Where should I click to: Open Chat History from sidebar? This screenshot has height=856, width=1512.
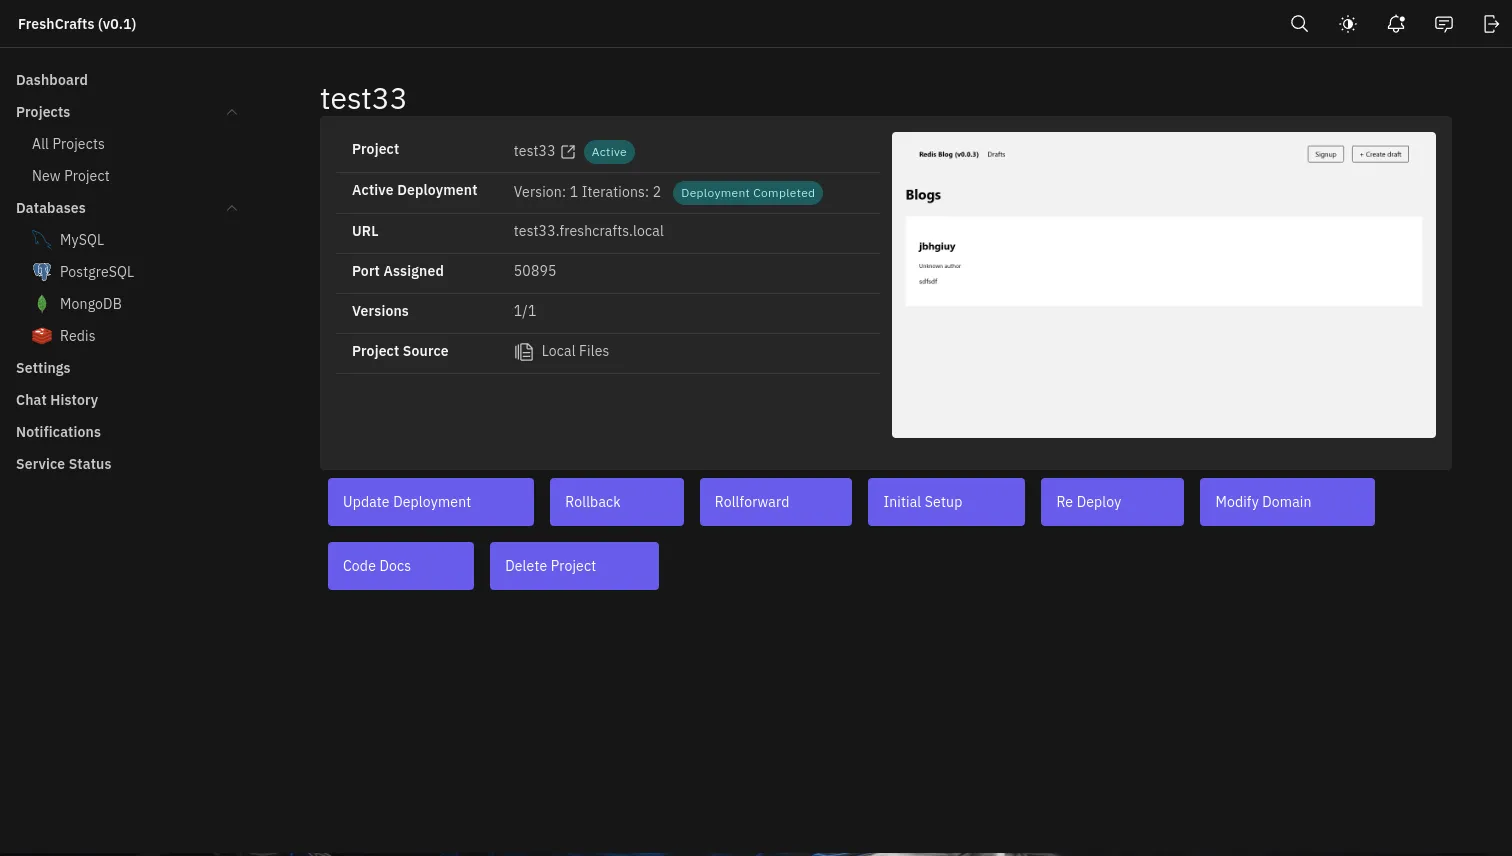[x=57, y=400]
